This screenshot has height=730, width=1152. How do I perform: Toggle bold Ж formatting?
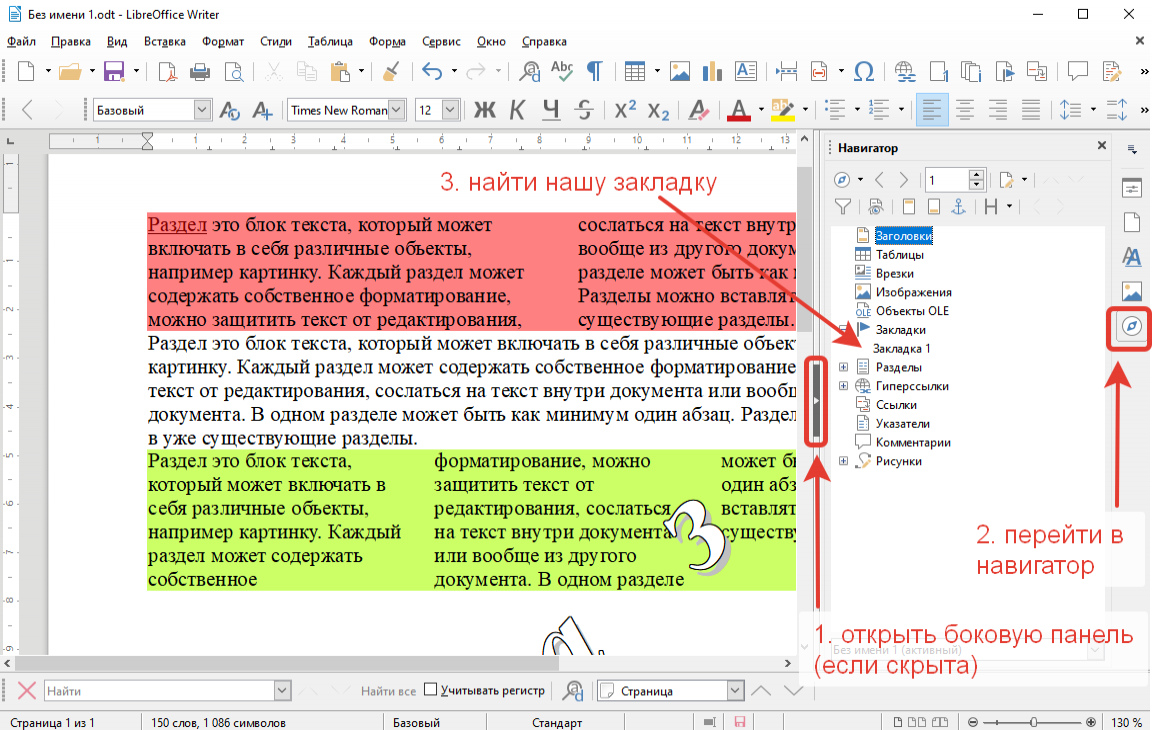pyautogui.click(x=484, y=110)
